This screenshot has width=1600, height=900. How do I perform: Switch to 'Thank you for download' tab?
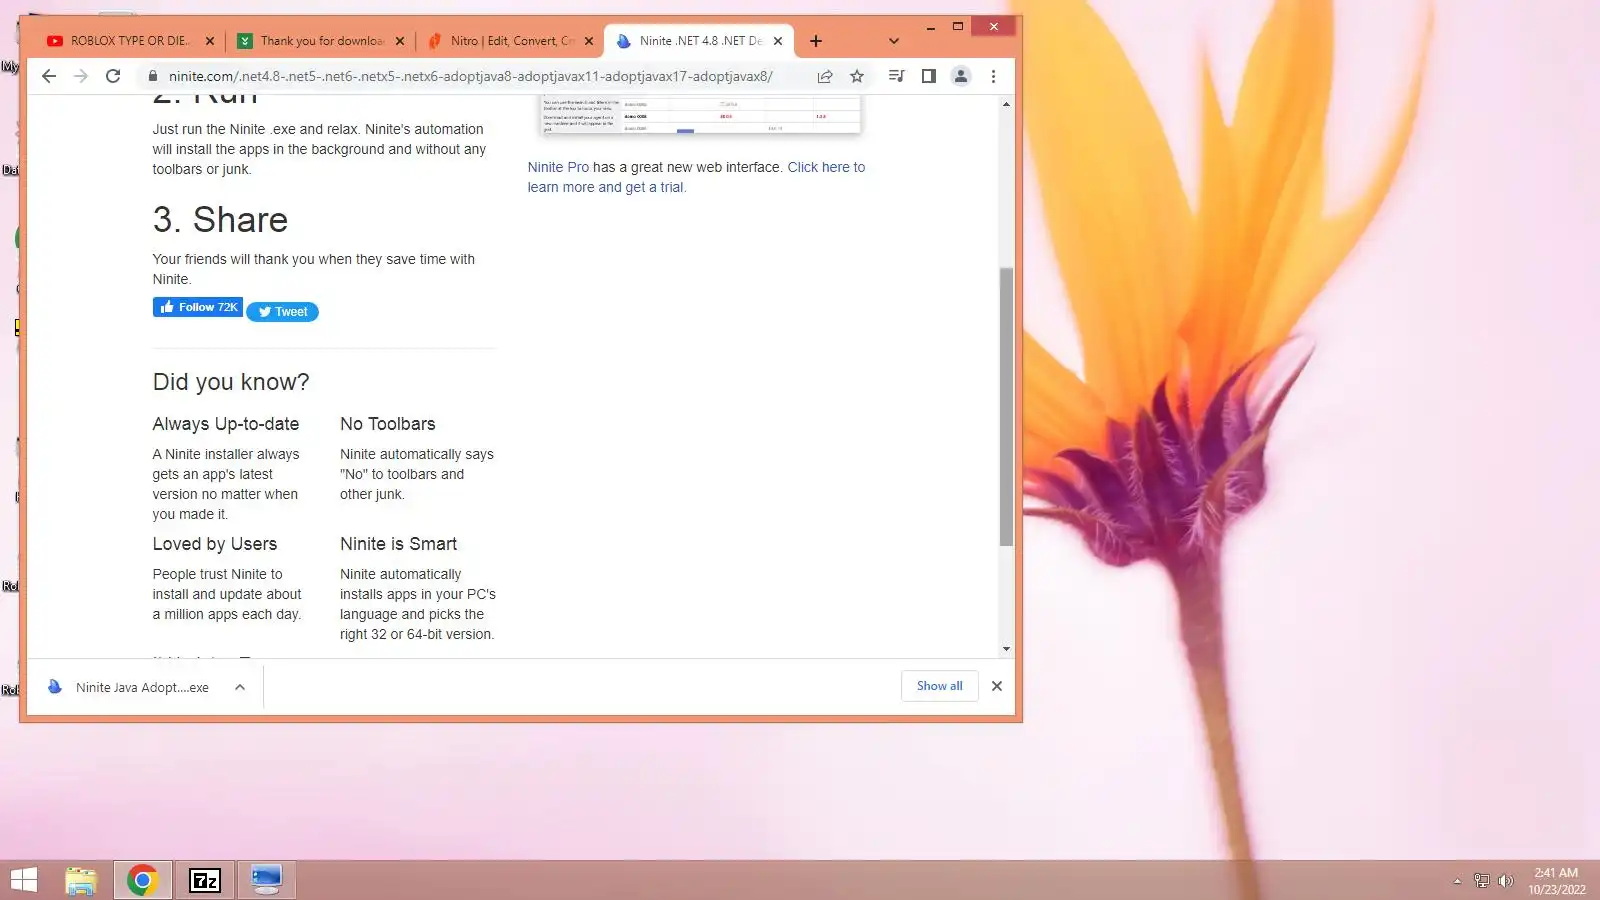[x=320, y=41]
